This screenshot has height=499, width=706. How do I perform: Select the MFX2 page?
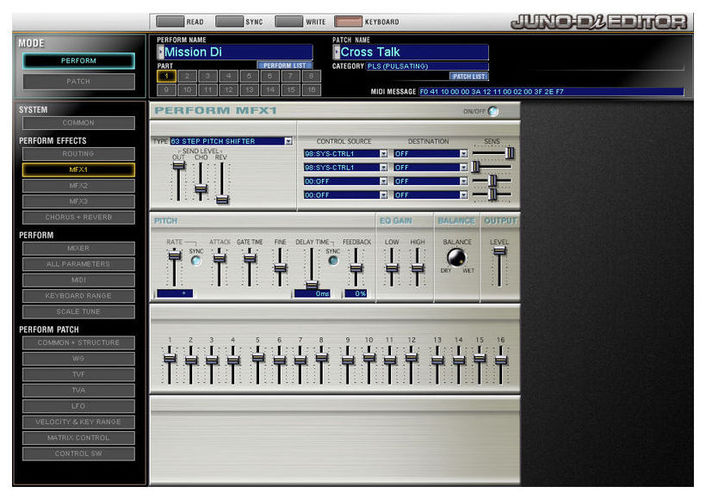point(78,186)
